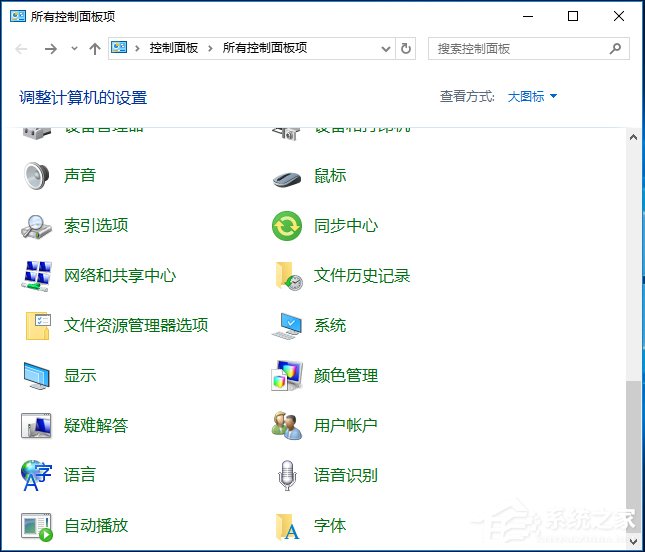This screenshot has height=552, width=645.
Task: Select 控制面板 in the address breadcrumb
Action: [174, 48]
